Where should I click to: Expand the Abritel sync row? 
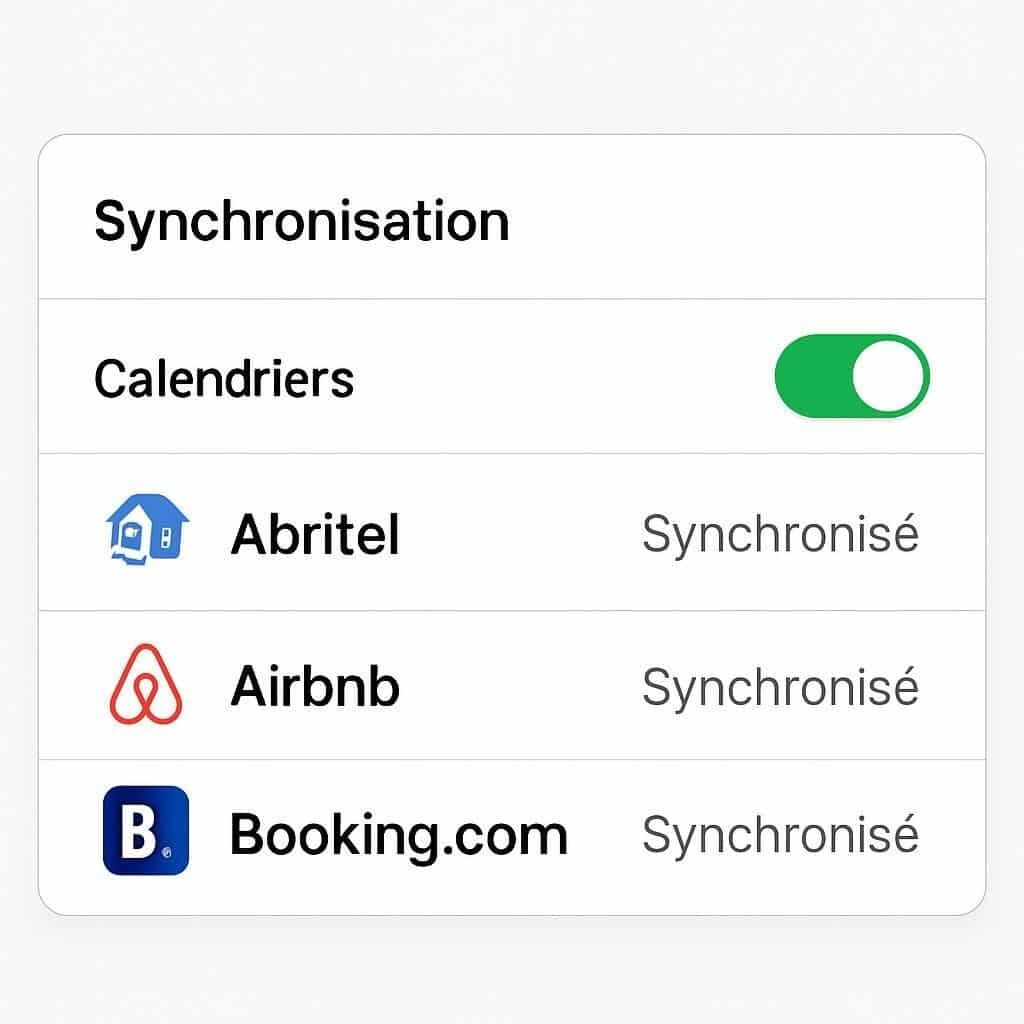click(x=512, y=534)
